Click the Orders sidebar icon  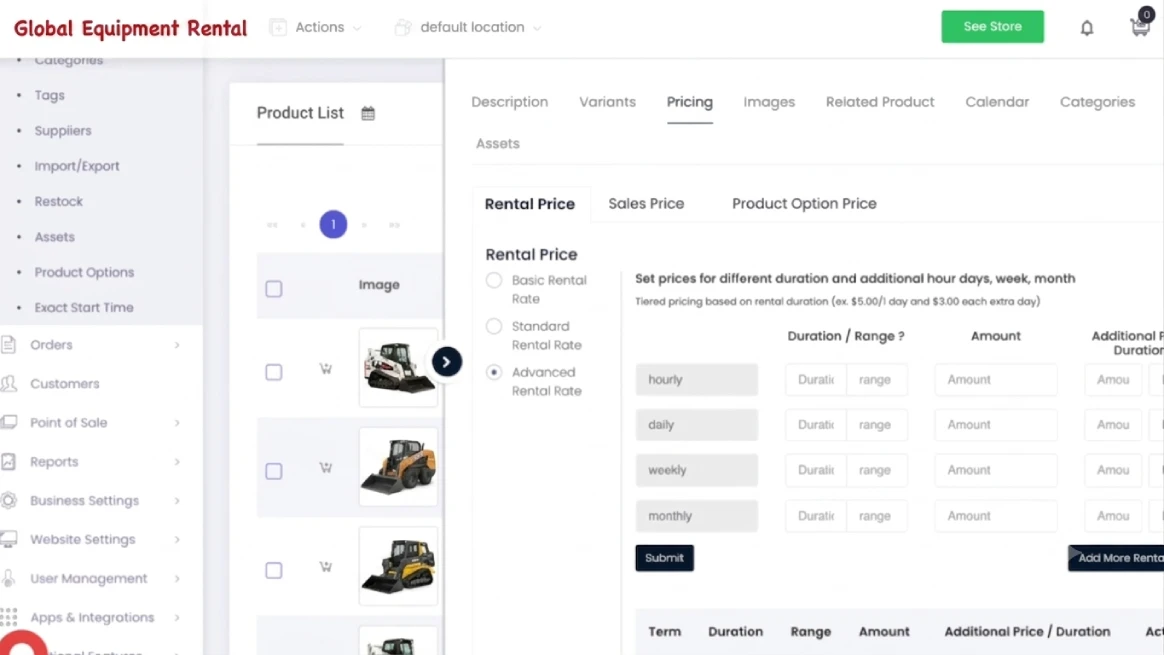point(8,345)
